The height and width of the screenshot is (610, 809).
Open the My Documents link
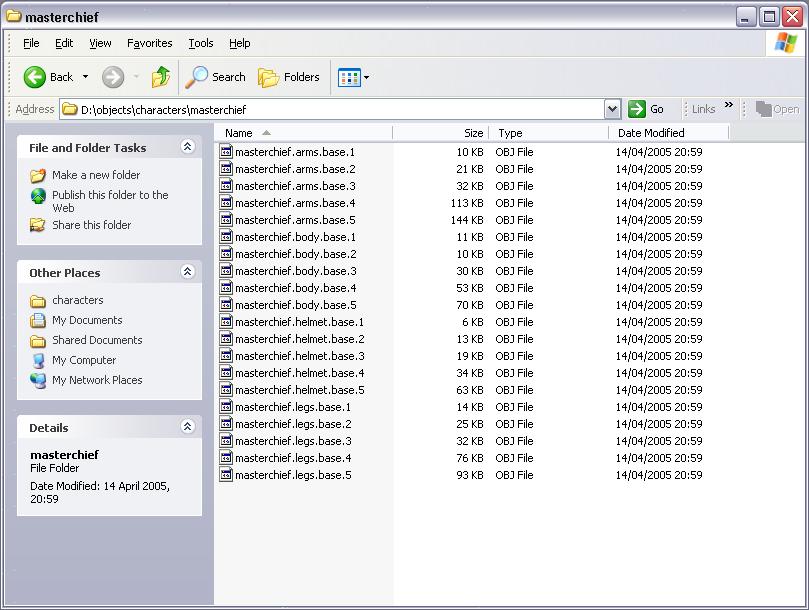87,320
